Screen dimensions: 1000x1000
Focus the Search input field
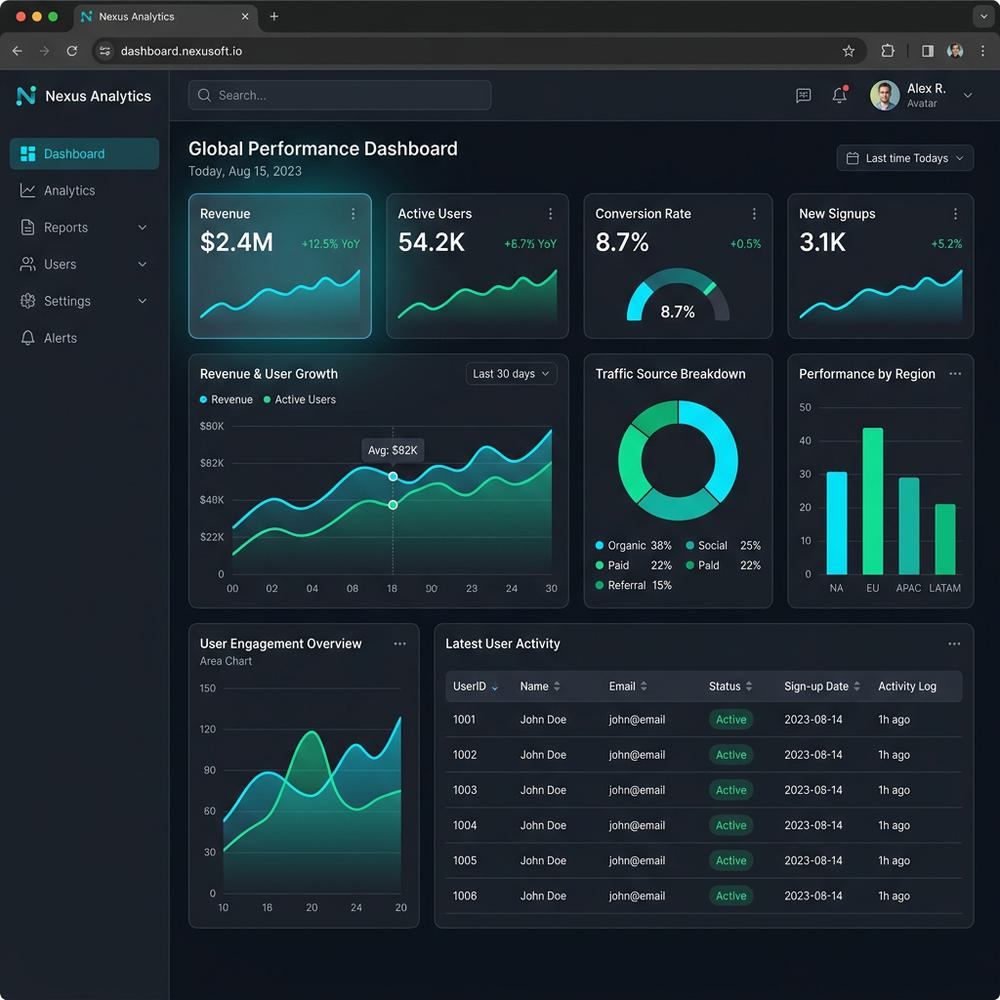(339, 95)
